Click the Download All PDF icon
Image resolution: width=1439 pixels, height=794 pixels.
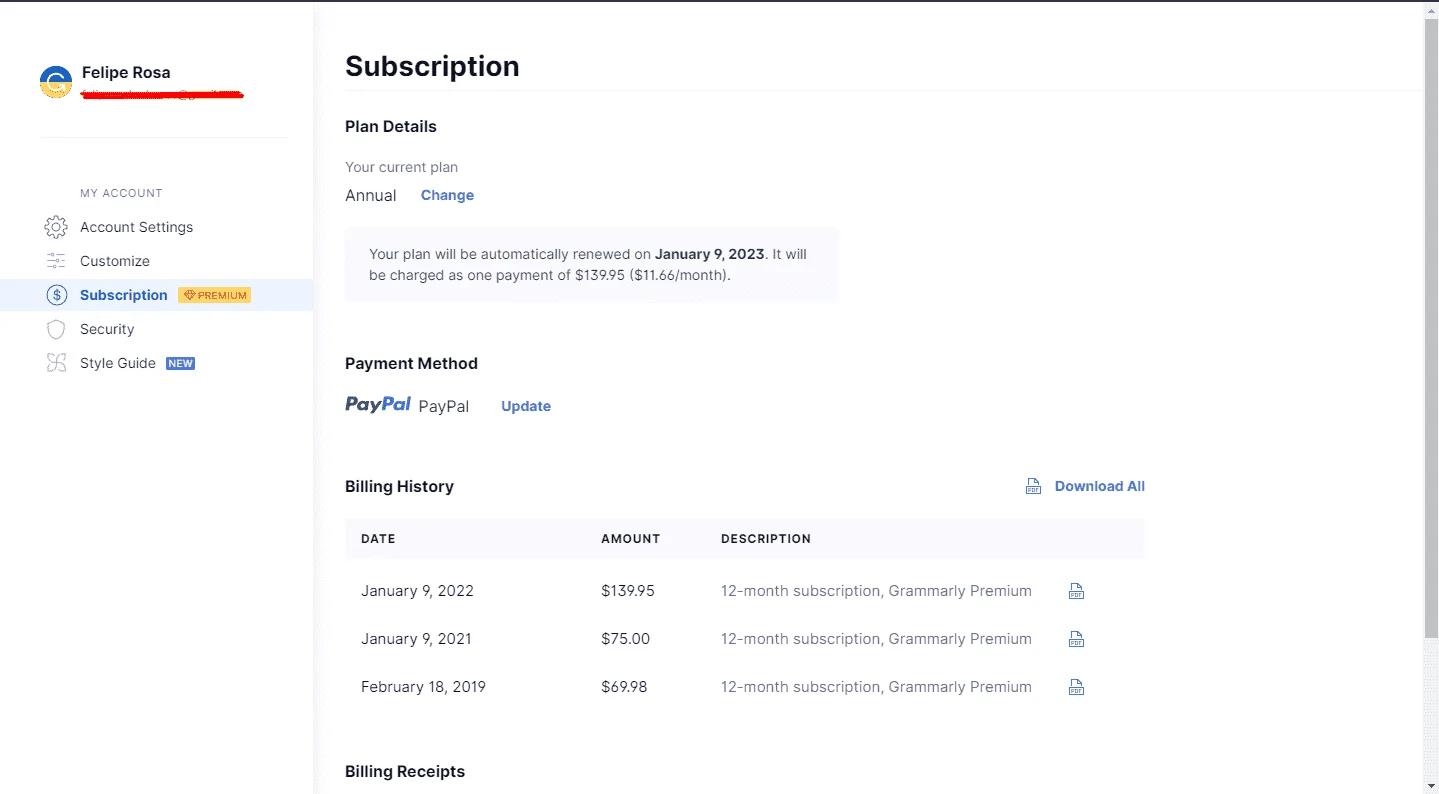1033,486
